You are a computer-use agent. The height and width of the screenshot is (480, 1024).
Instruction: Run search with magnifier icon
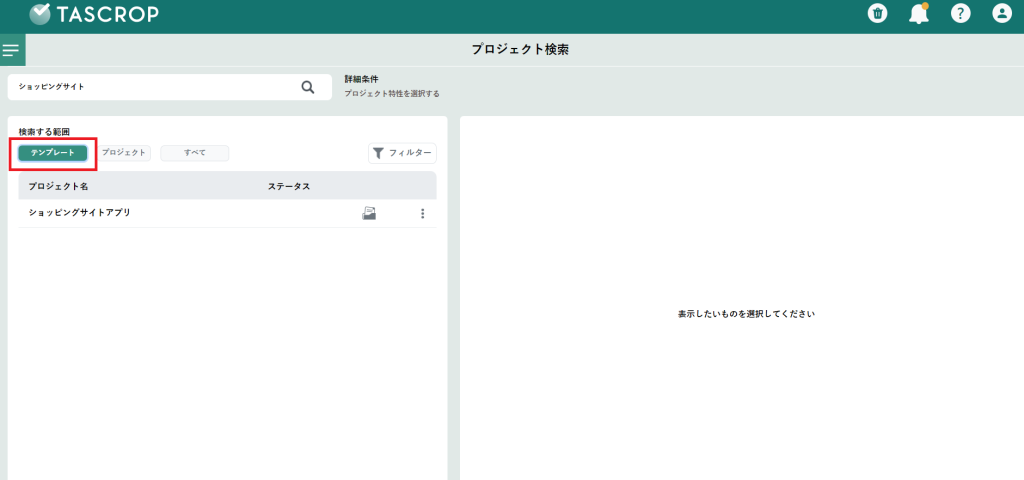click(x=308, y=87)
